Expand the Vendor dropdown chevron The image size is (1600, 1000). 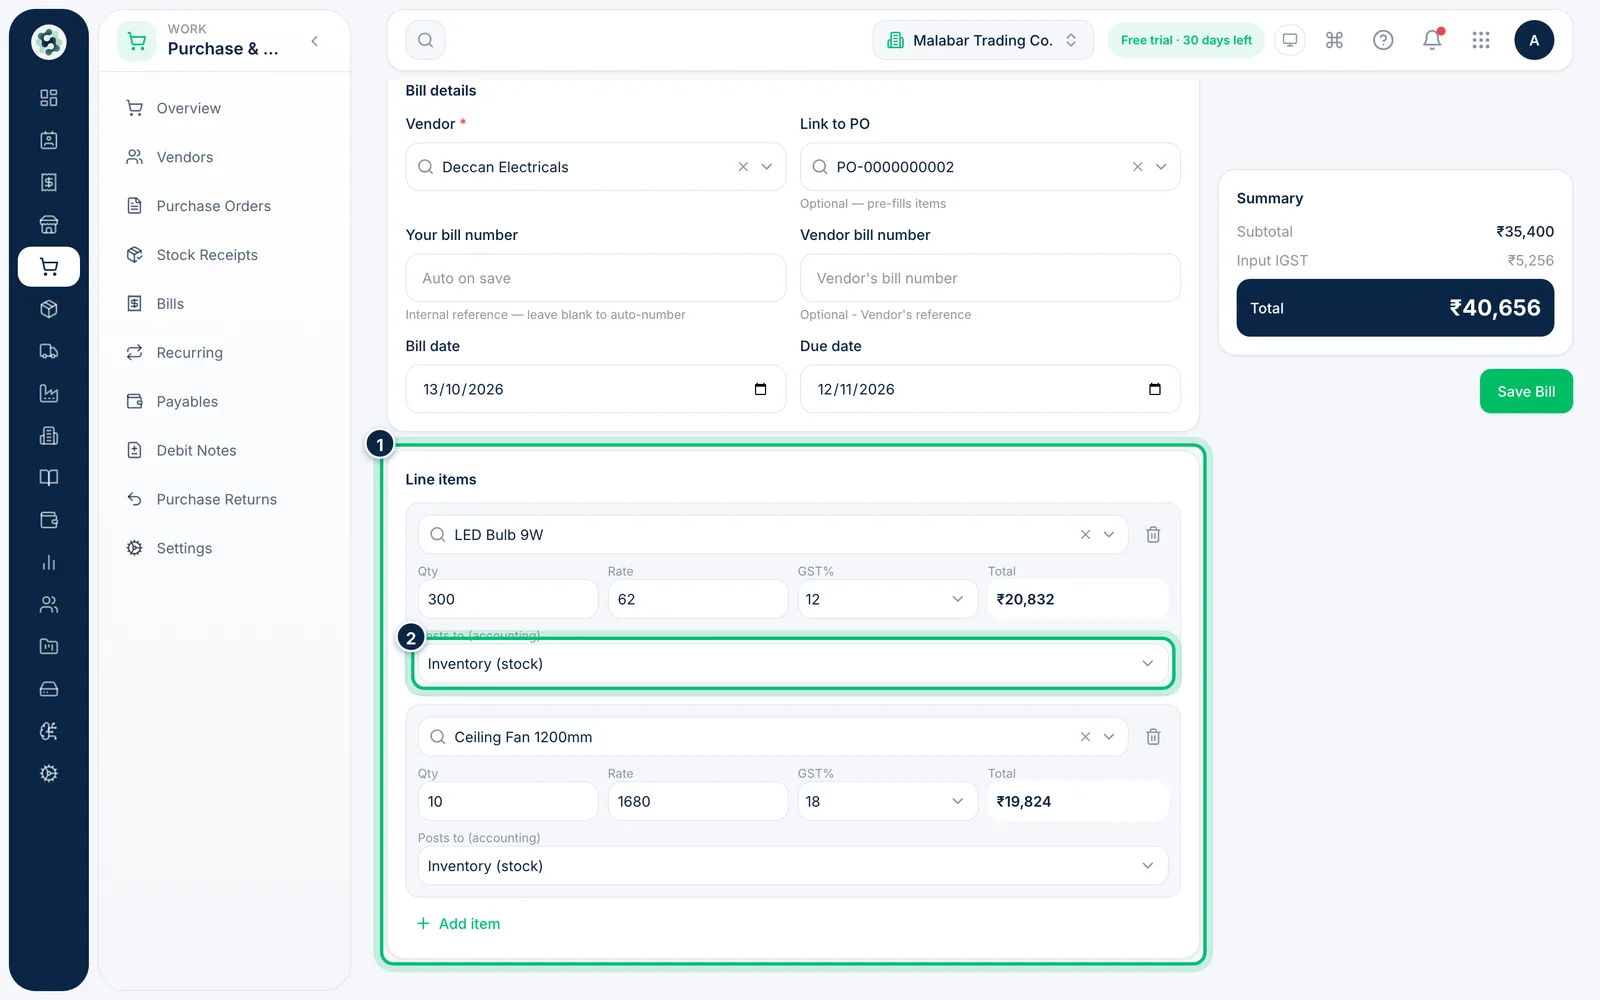point(767,167)
